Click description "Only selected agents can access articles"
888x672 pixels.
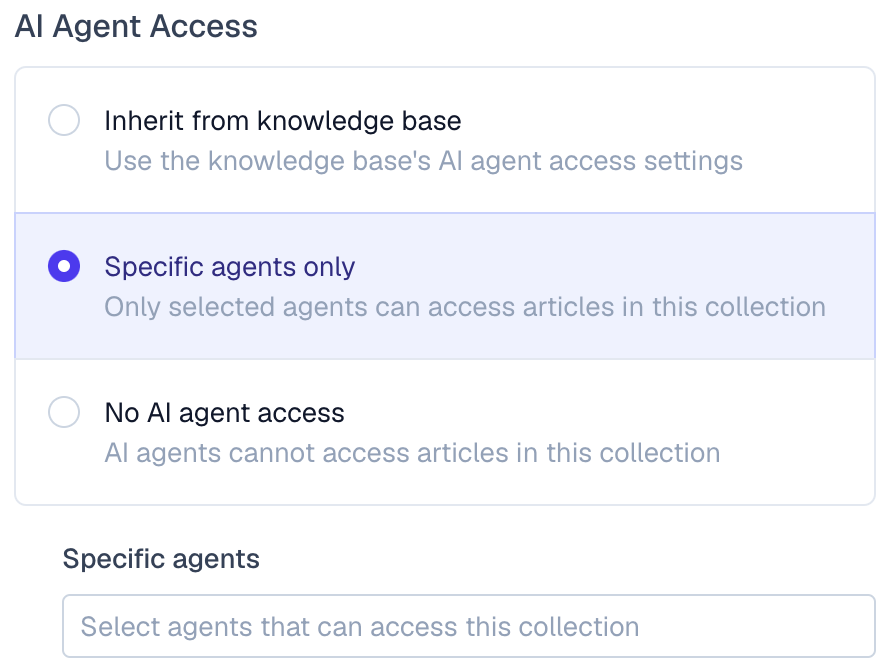tap(465, 306)
